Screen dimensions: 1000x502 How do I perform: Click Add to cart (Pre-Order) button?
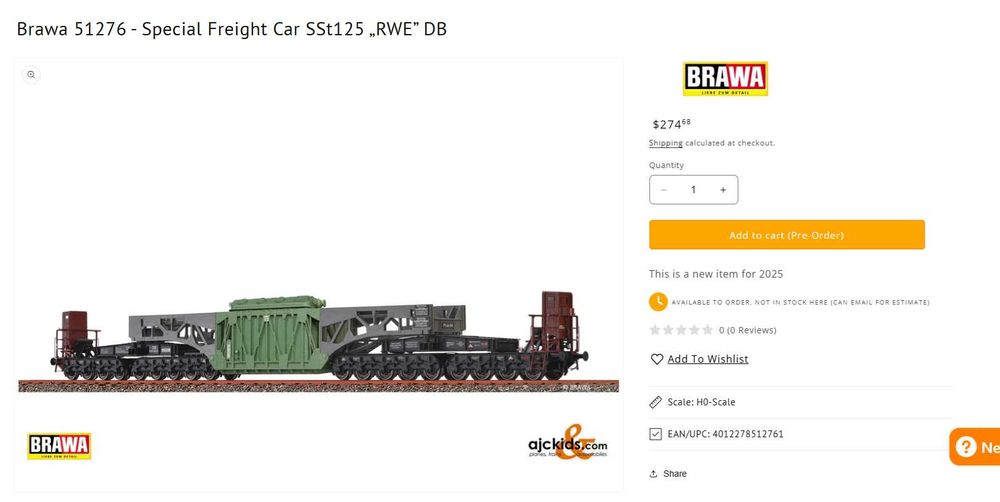pyautogui.click(x=786, y=235)
